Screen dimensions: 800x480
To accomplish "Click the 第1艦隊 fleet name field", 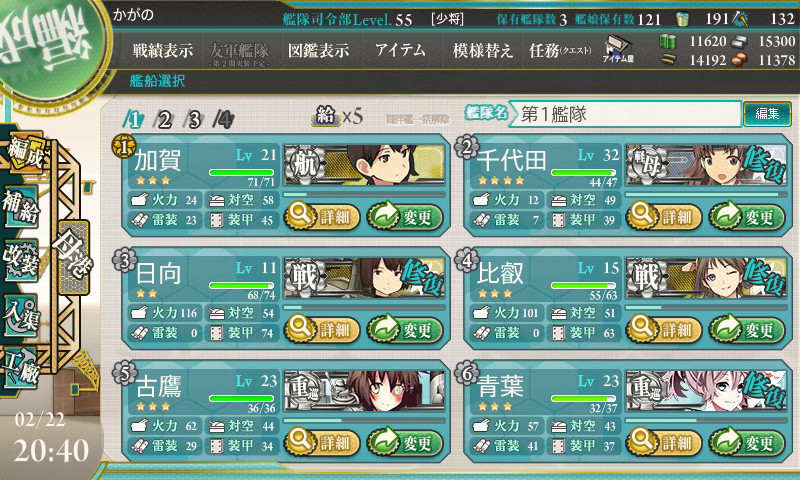I will (x=627, y=114).
